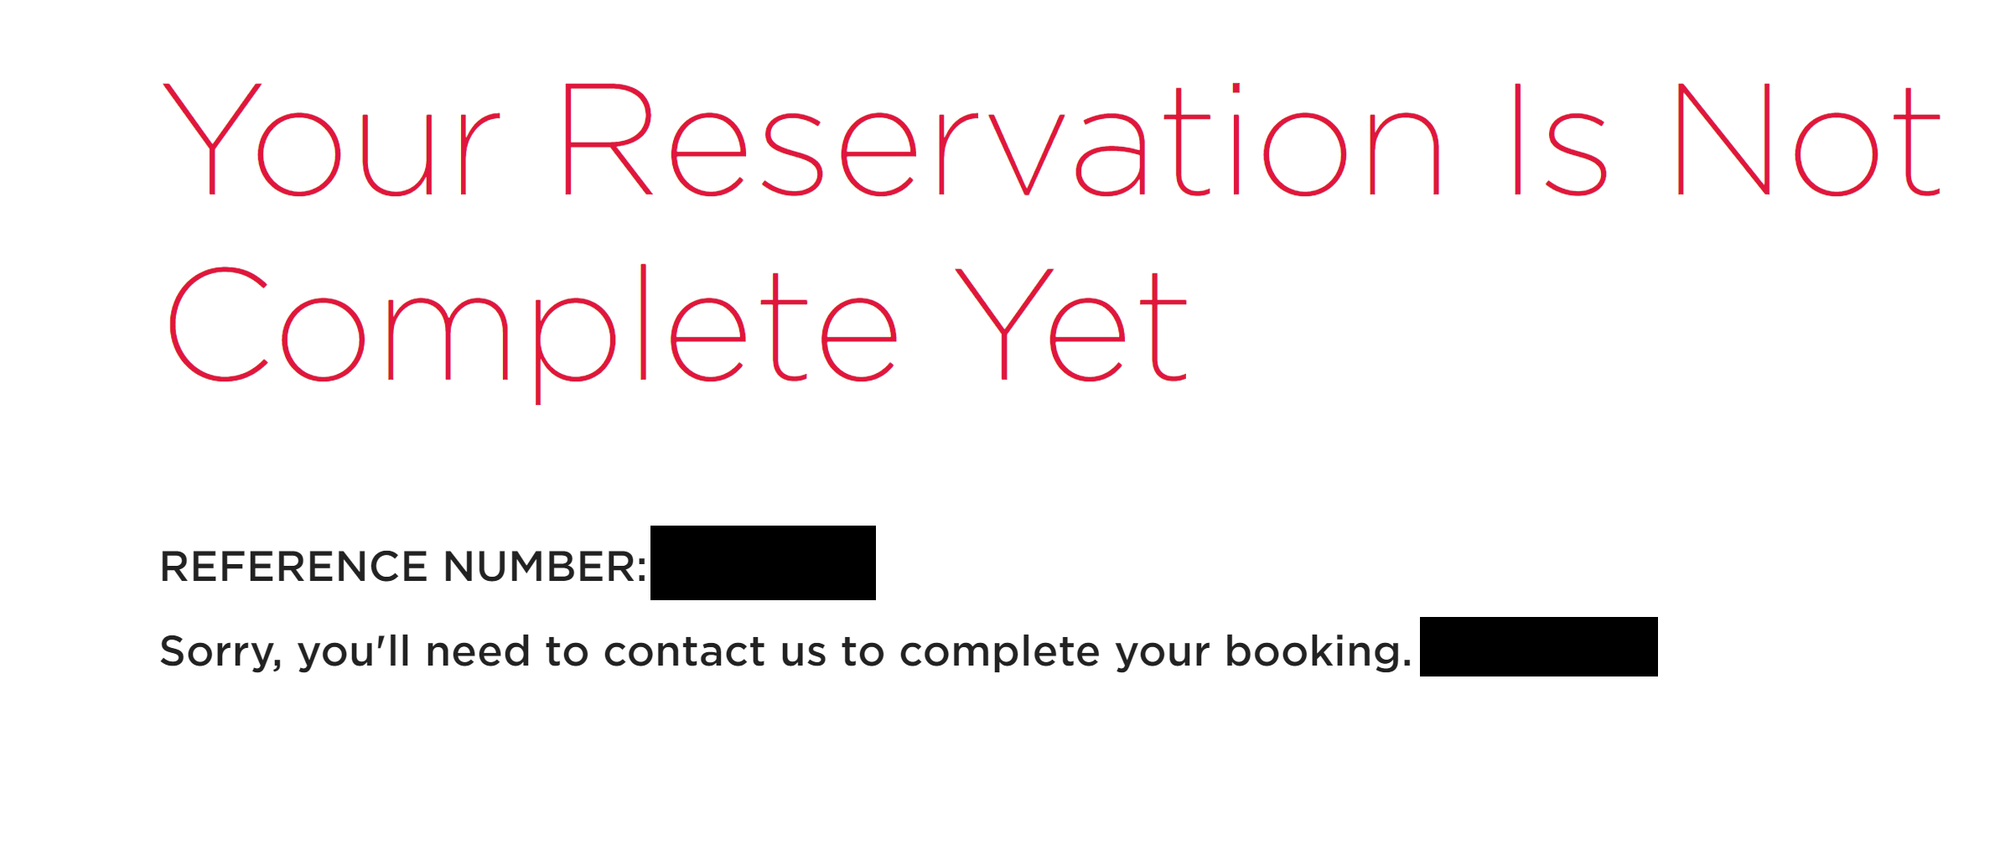The height and width of the screenshot is (845, 2000).
Task: Click the word "NUMBER:" in the label
Action: pos(544,567)
